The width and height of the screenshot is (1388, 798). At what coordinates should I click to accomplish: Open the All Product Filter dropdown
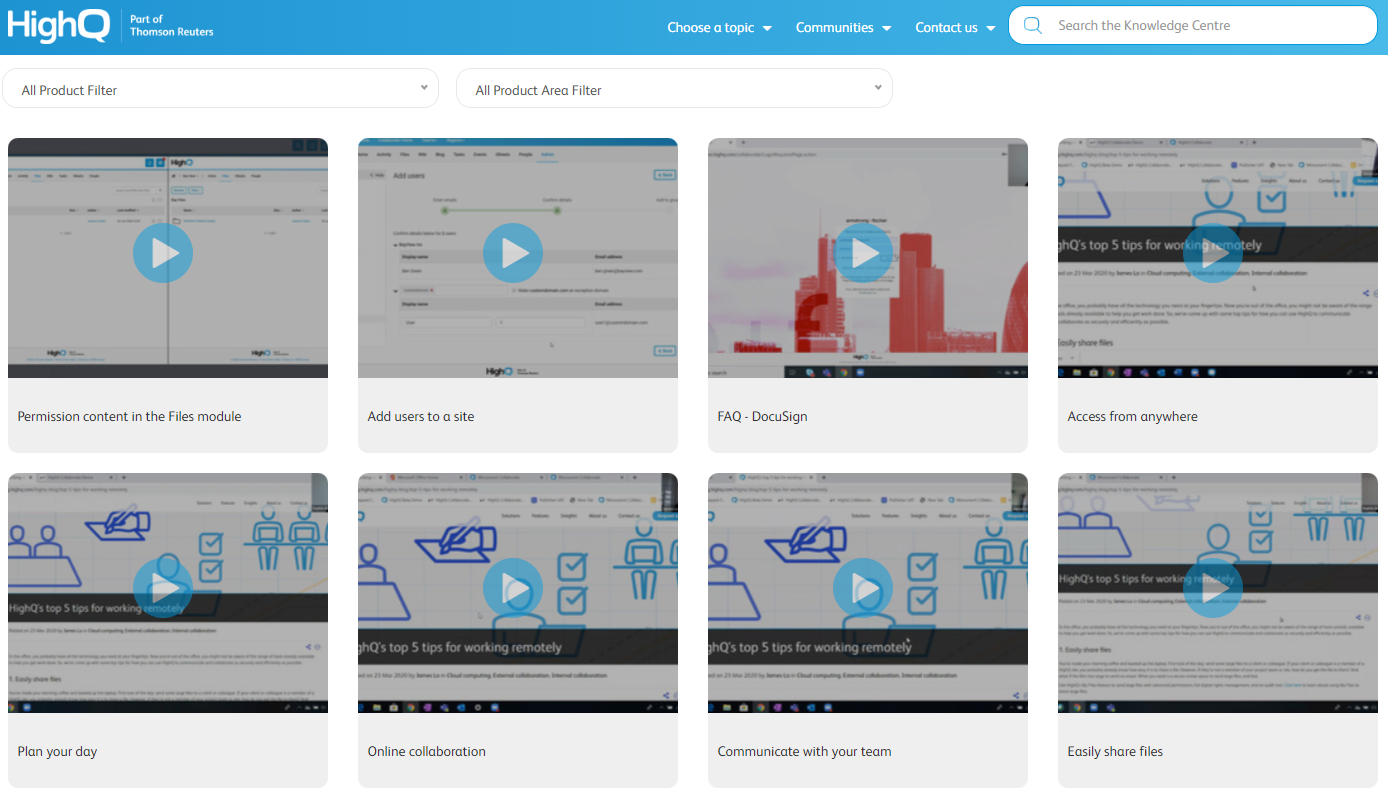coord(220,89)
